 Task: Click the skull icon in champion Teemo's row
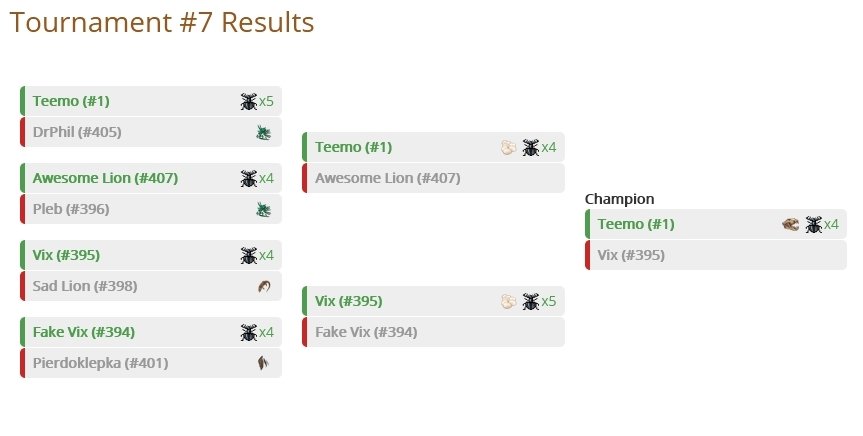(791, 225)
